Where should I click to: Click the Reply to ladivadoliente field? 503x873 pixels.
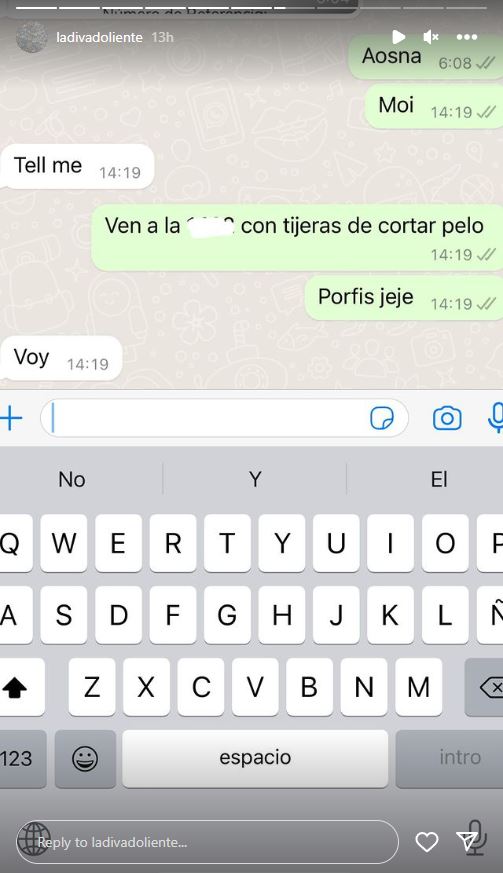pos(207,842)
